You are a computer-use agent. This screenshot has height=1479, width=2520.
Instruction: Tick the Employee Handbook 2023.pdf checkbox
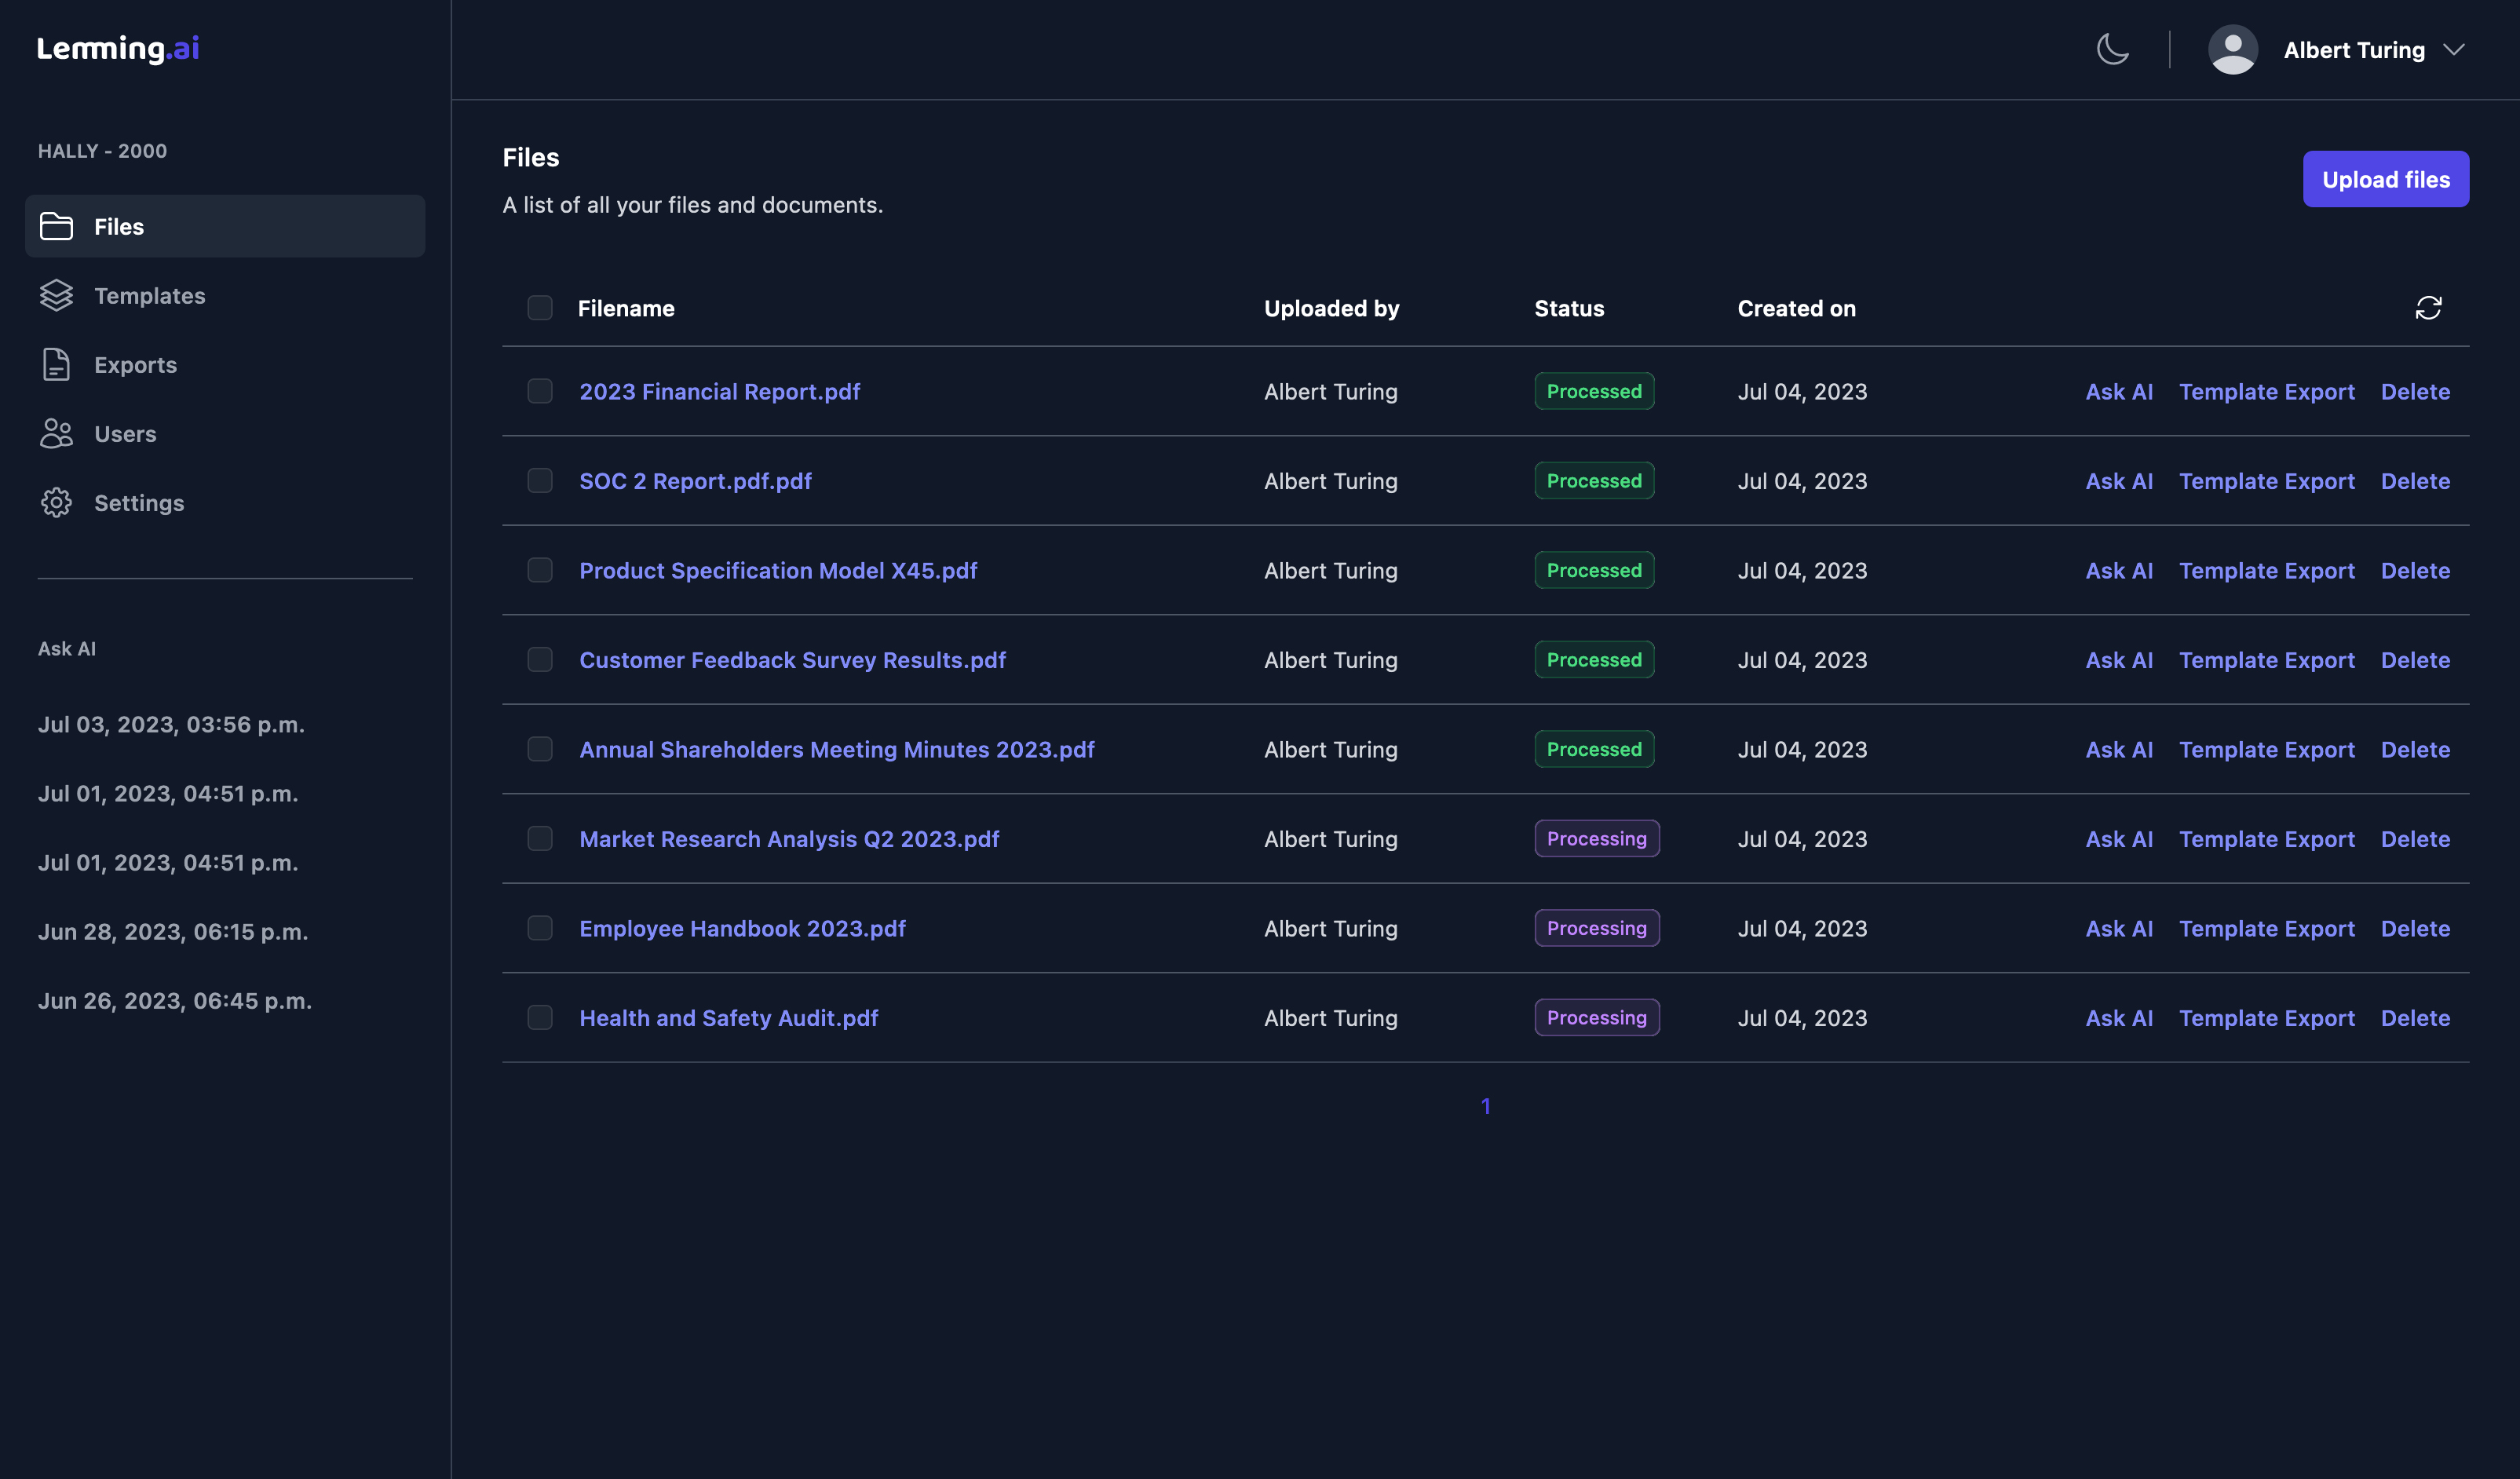tap(540, 928)
